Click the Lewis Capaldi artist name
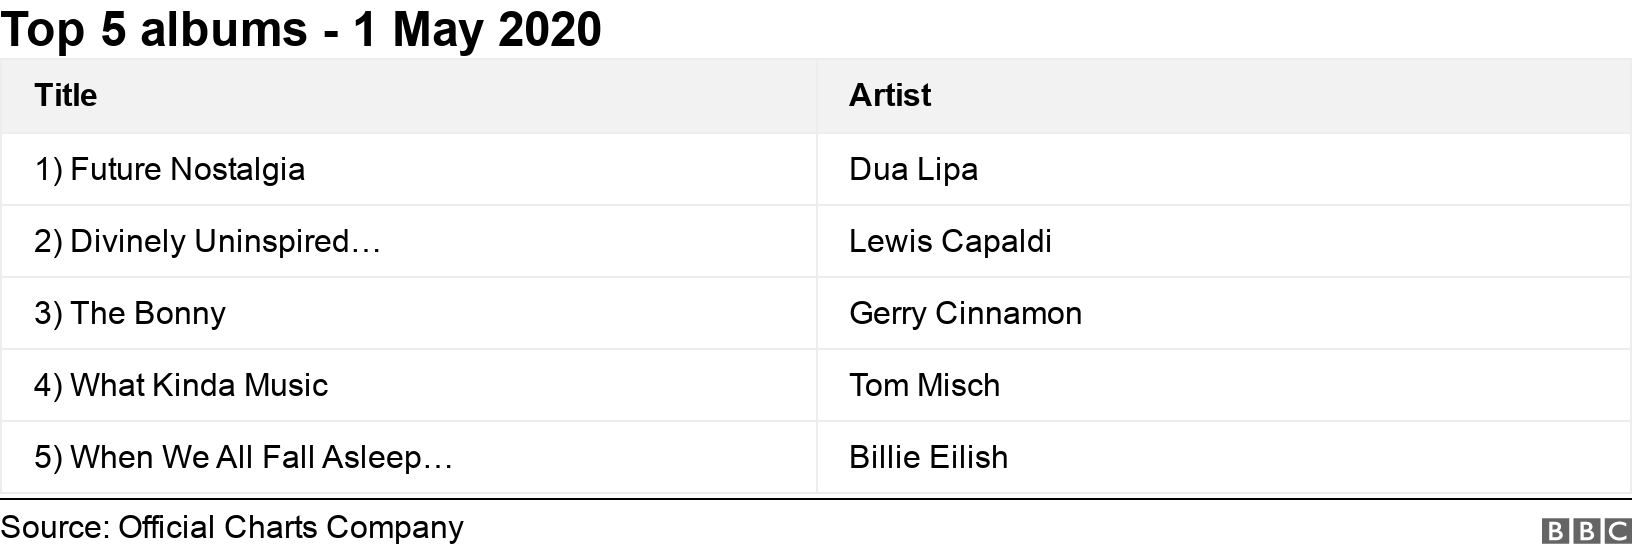Viewport: 1632px width, 554px height. 950,241
